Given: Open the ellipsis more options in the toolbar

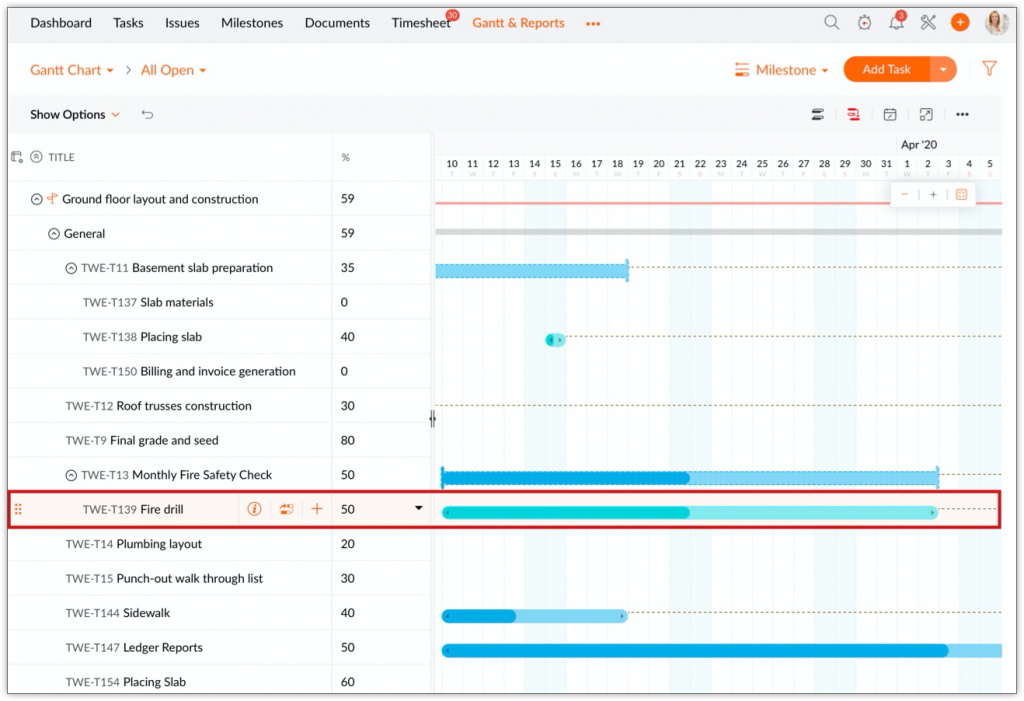Looking at the screenshot, I should (961, 114).
